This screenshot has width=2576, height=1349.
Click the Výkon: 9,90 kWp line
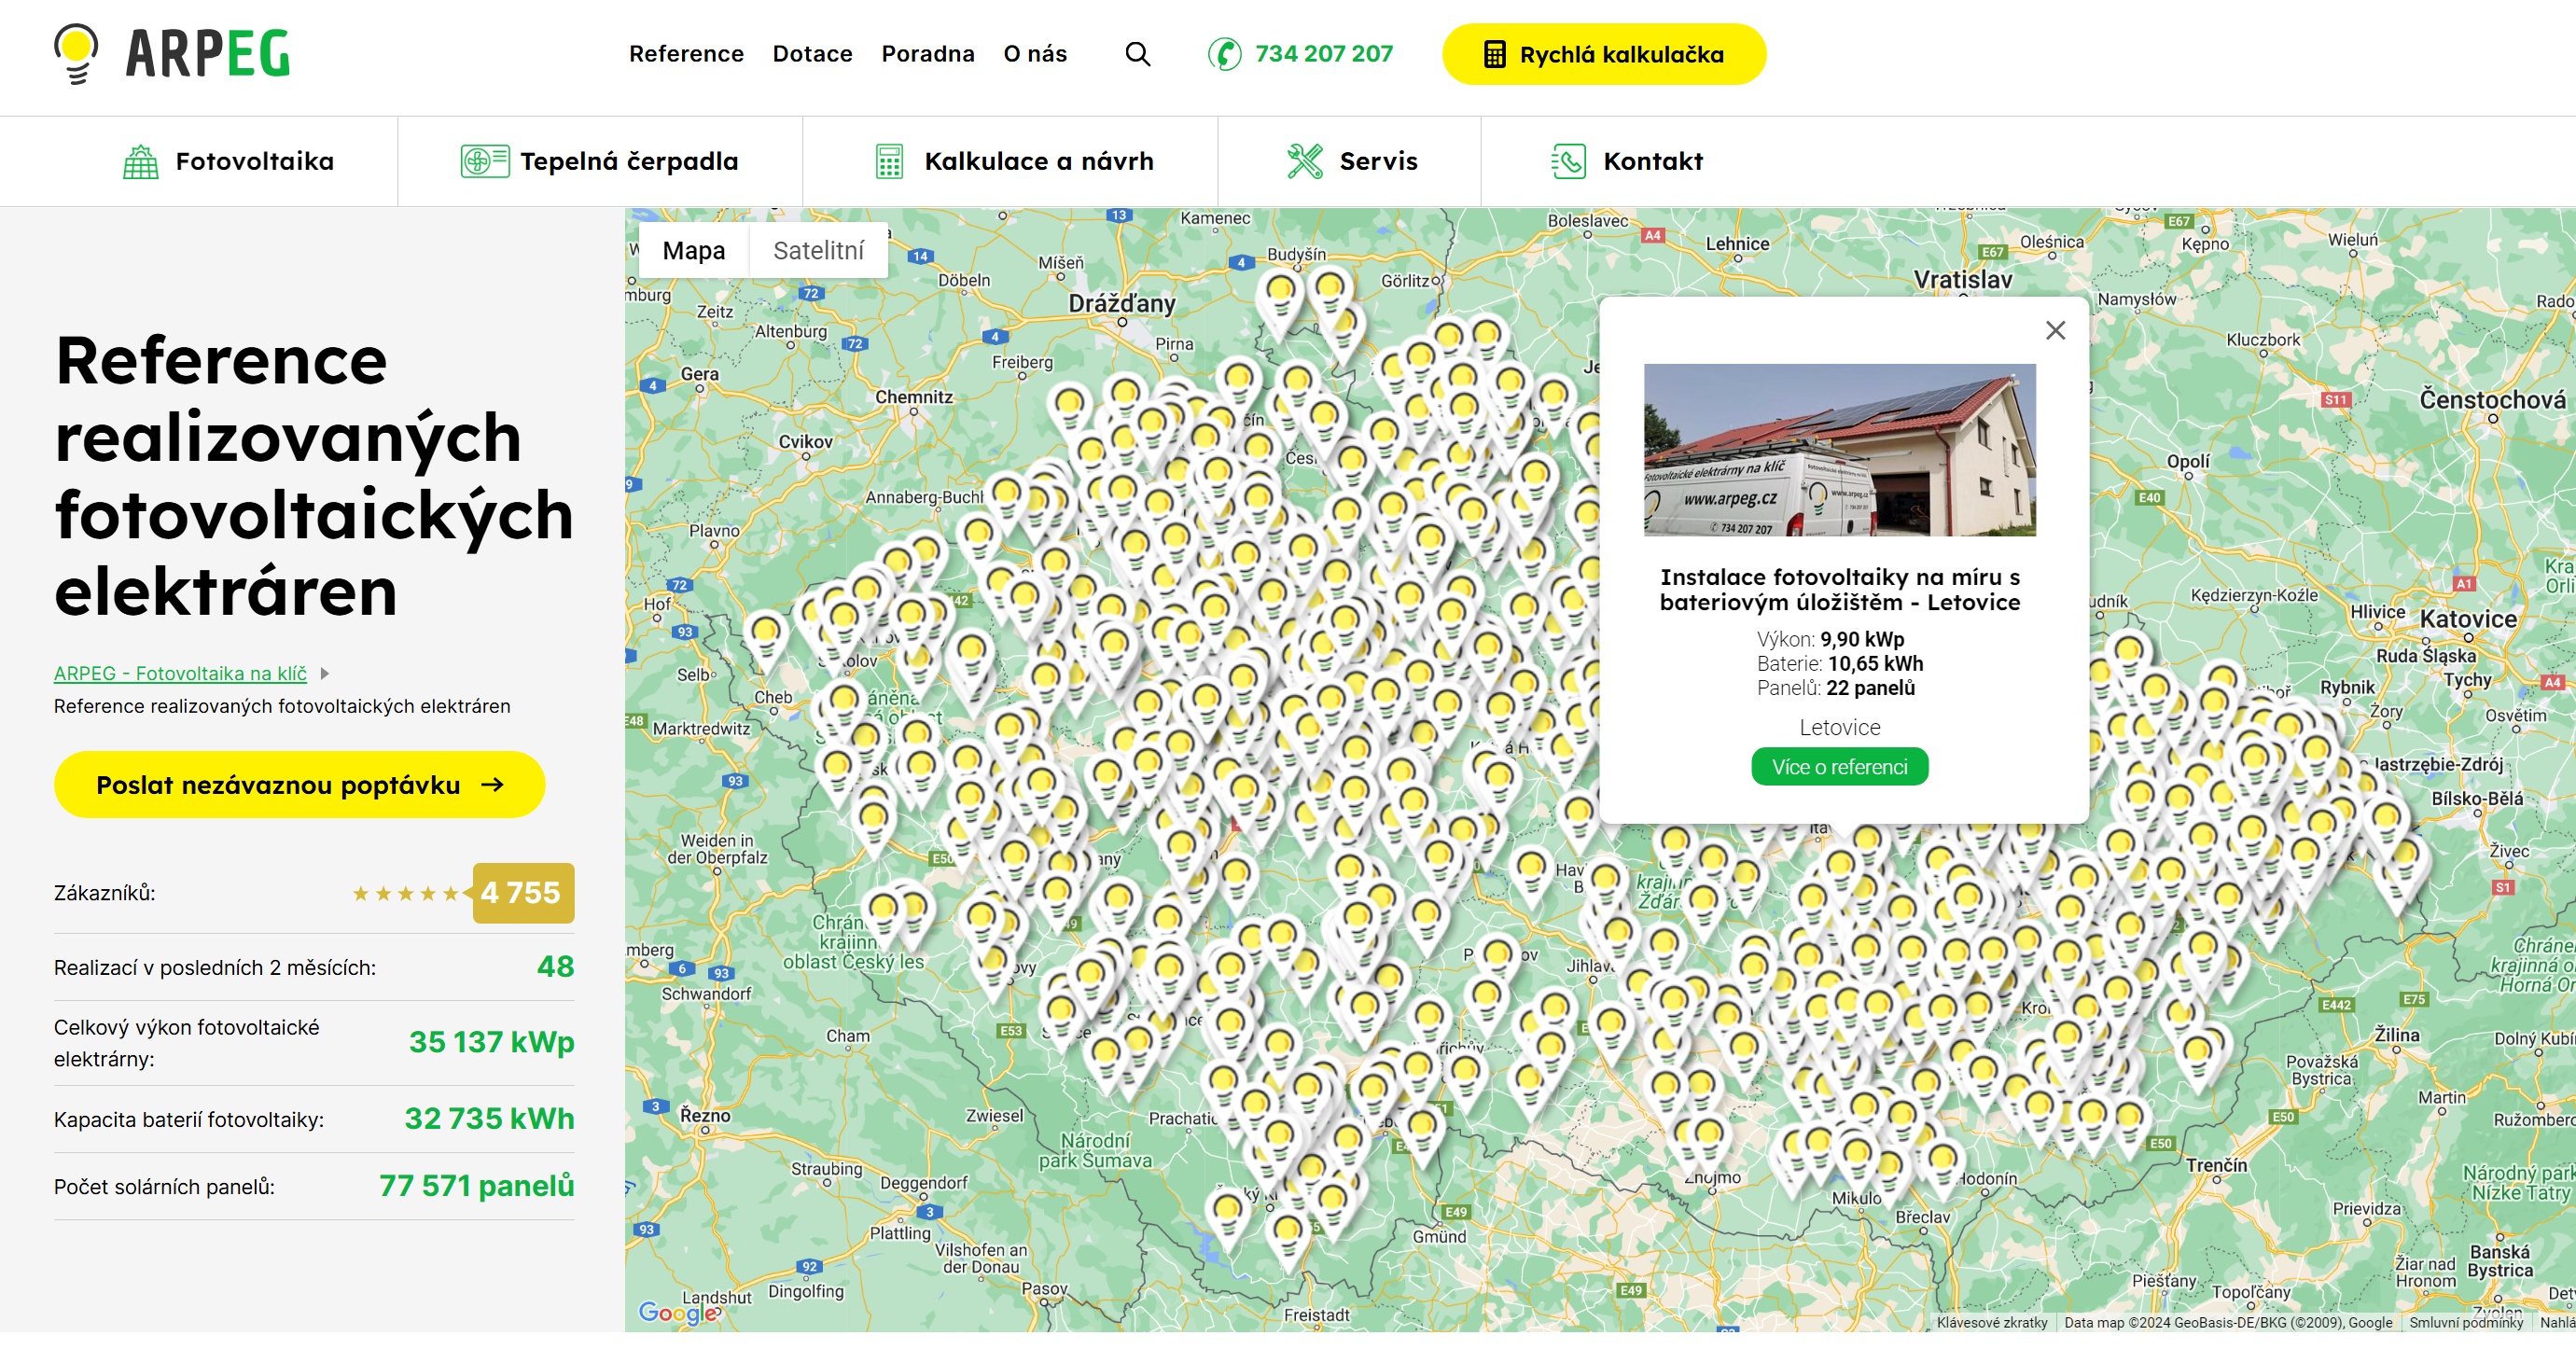(1830, 639)
